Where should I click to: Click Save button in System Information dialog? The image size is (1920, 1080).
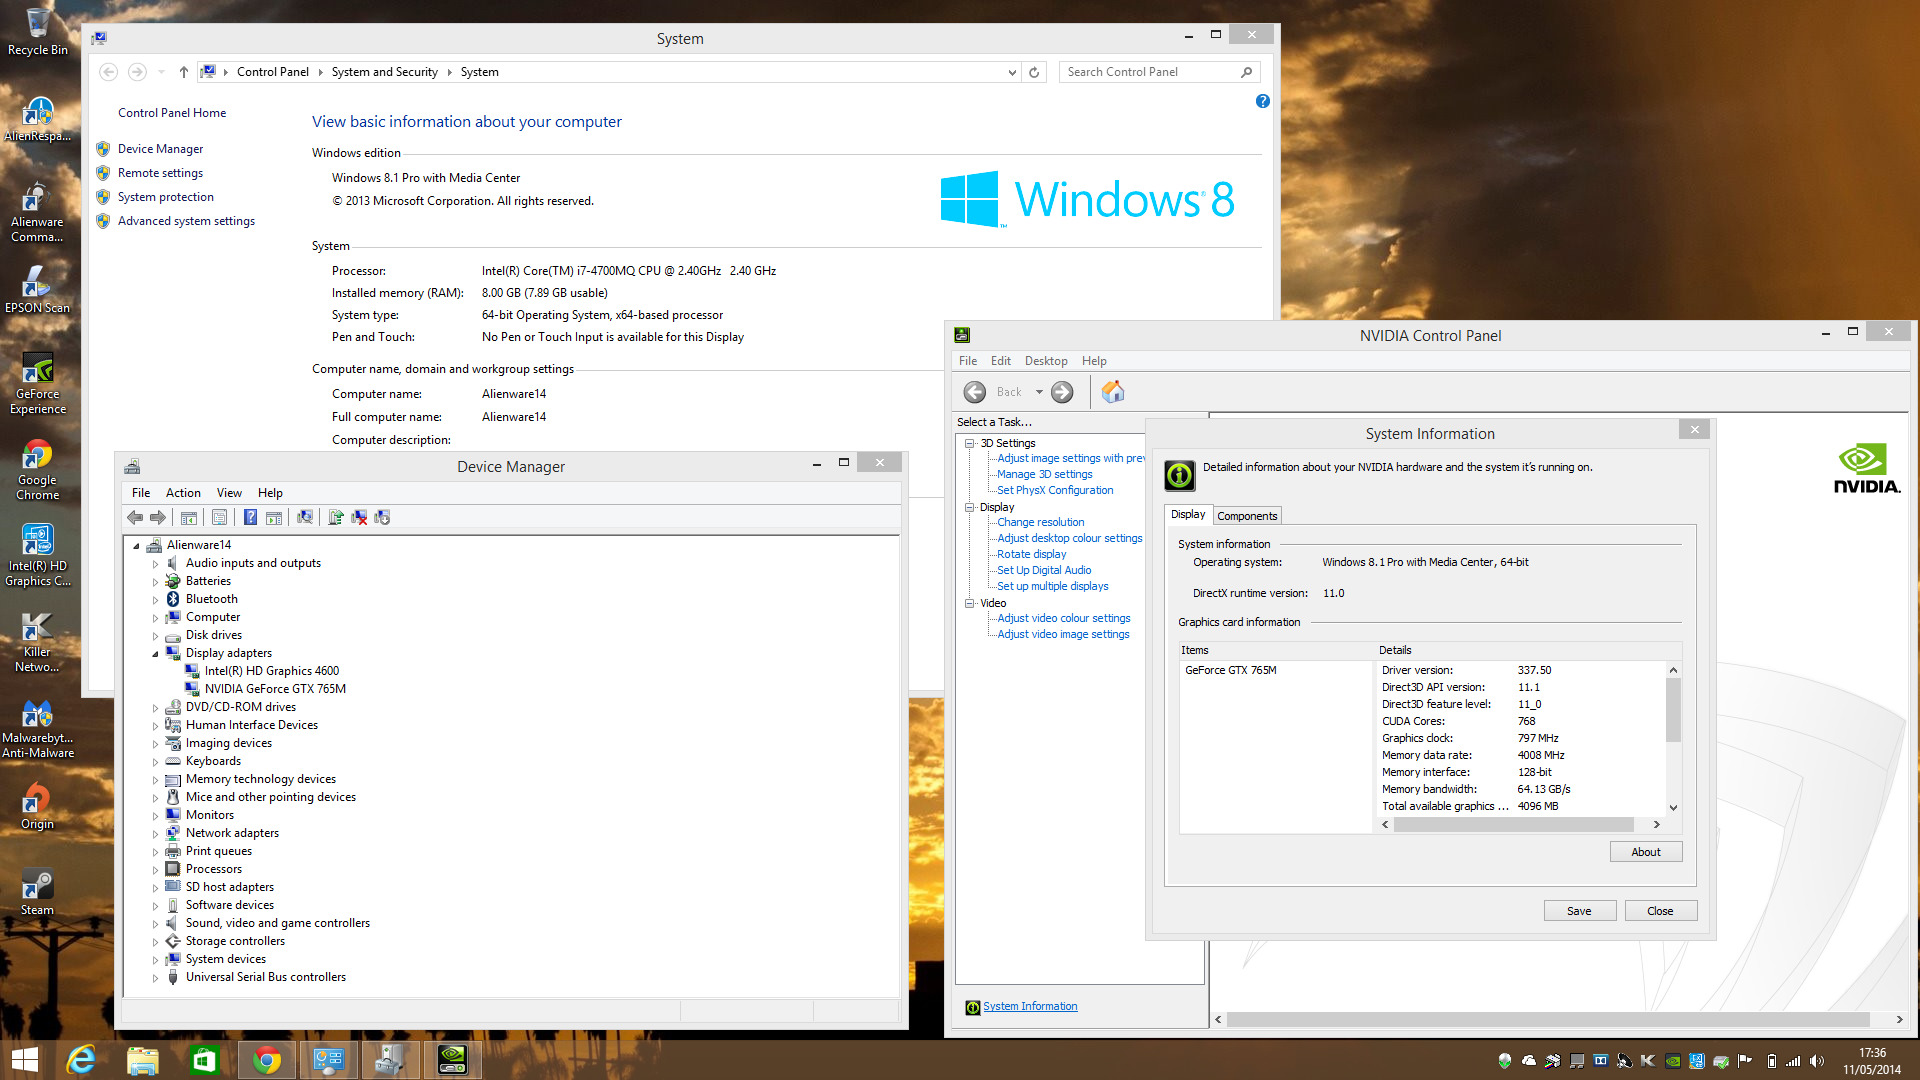(x=1579, y=911)
